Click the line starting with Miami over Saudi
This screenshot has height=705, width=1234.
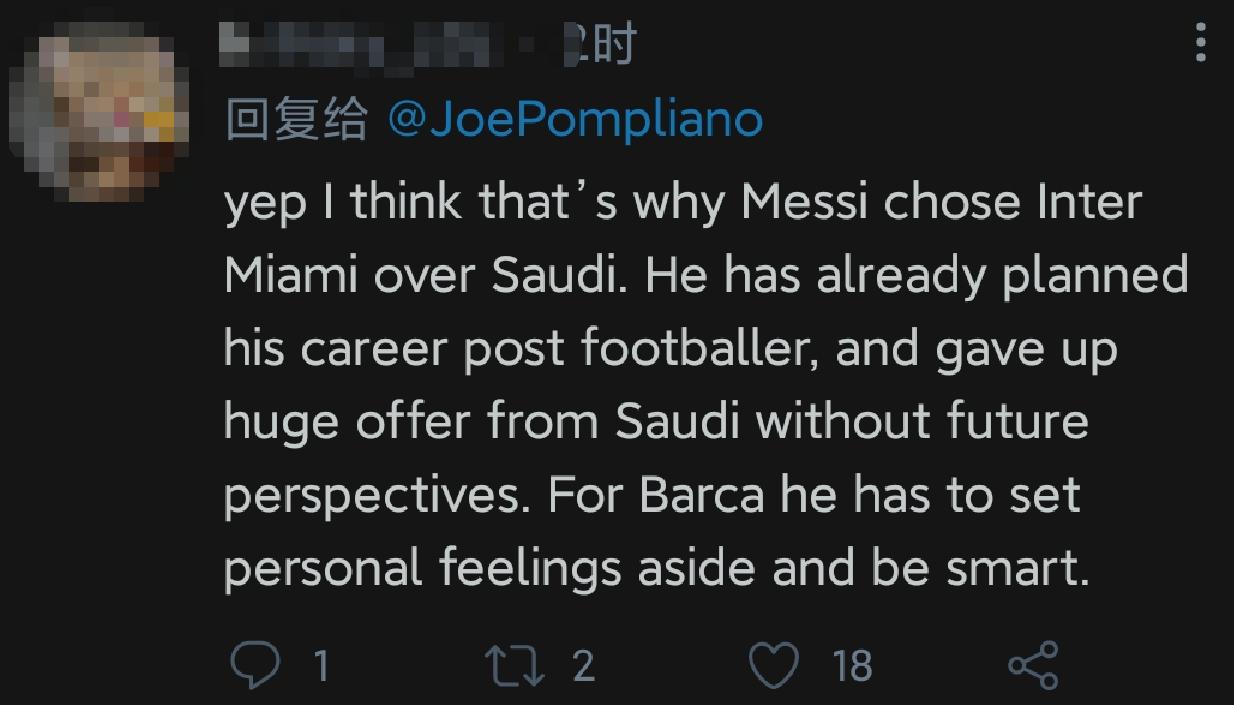point(705,276)
